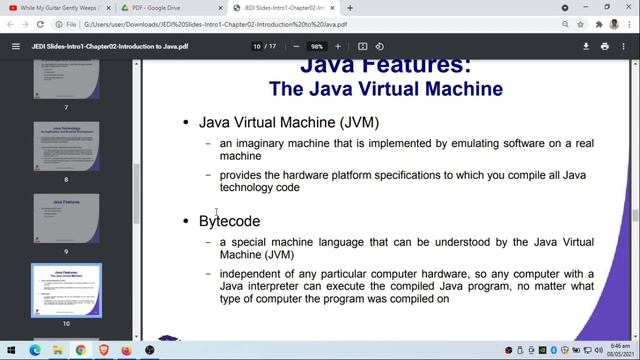
Task: Close the While My Guitar Gently Weeps tab
Action: coord(109,8)
